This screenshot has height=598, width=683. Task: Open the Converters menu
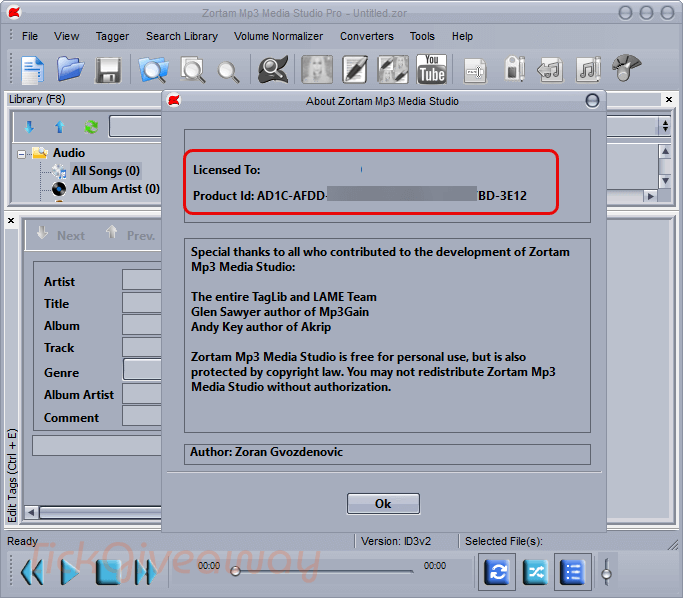point(367,36)
